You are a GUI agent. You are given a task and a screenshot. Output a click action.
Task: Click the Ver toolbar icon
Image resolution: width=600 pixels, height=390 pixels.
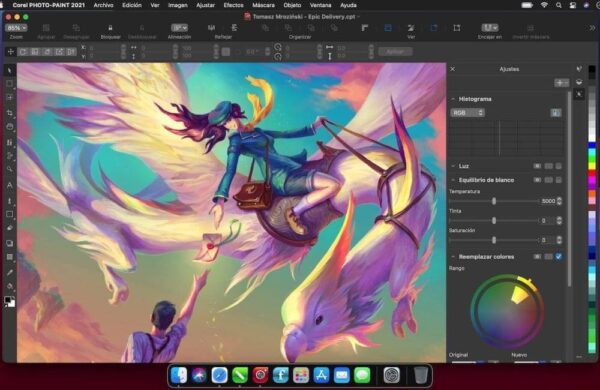411,28
